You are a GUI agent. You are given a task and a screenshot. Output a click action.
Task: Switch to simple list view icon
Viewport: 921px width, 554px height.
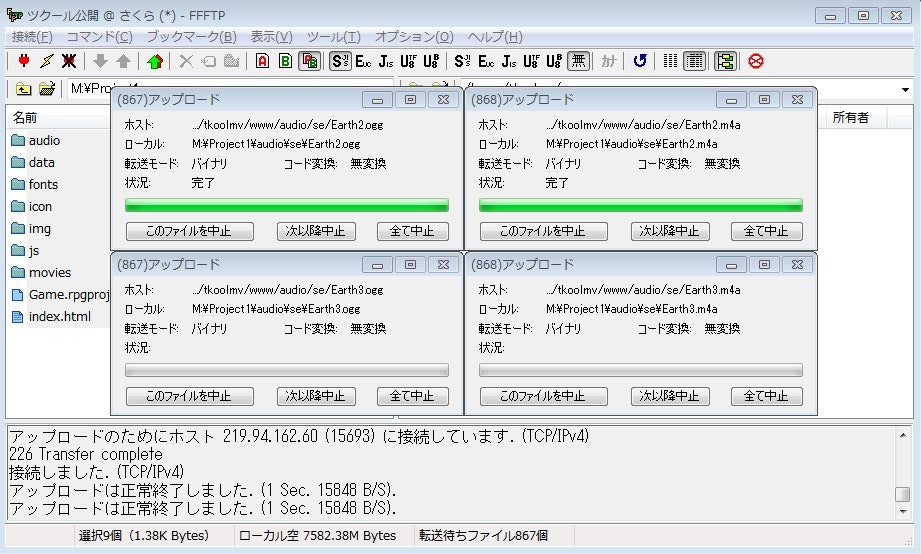(670, 61)
